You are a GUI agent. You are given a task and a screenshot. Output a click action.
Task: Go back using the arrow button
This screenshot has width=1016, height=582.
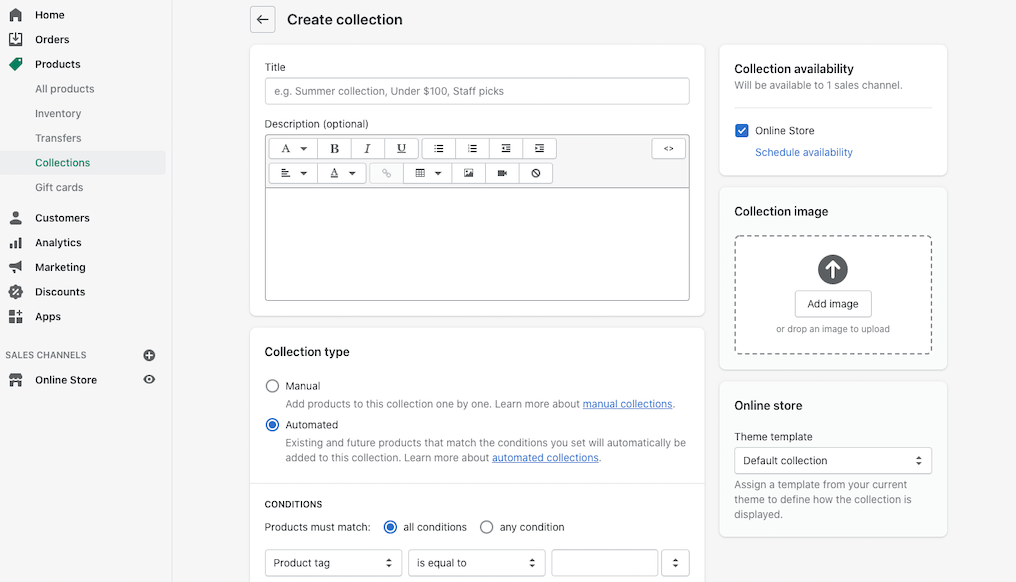[x=262, y=19]
